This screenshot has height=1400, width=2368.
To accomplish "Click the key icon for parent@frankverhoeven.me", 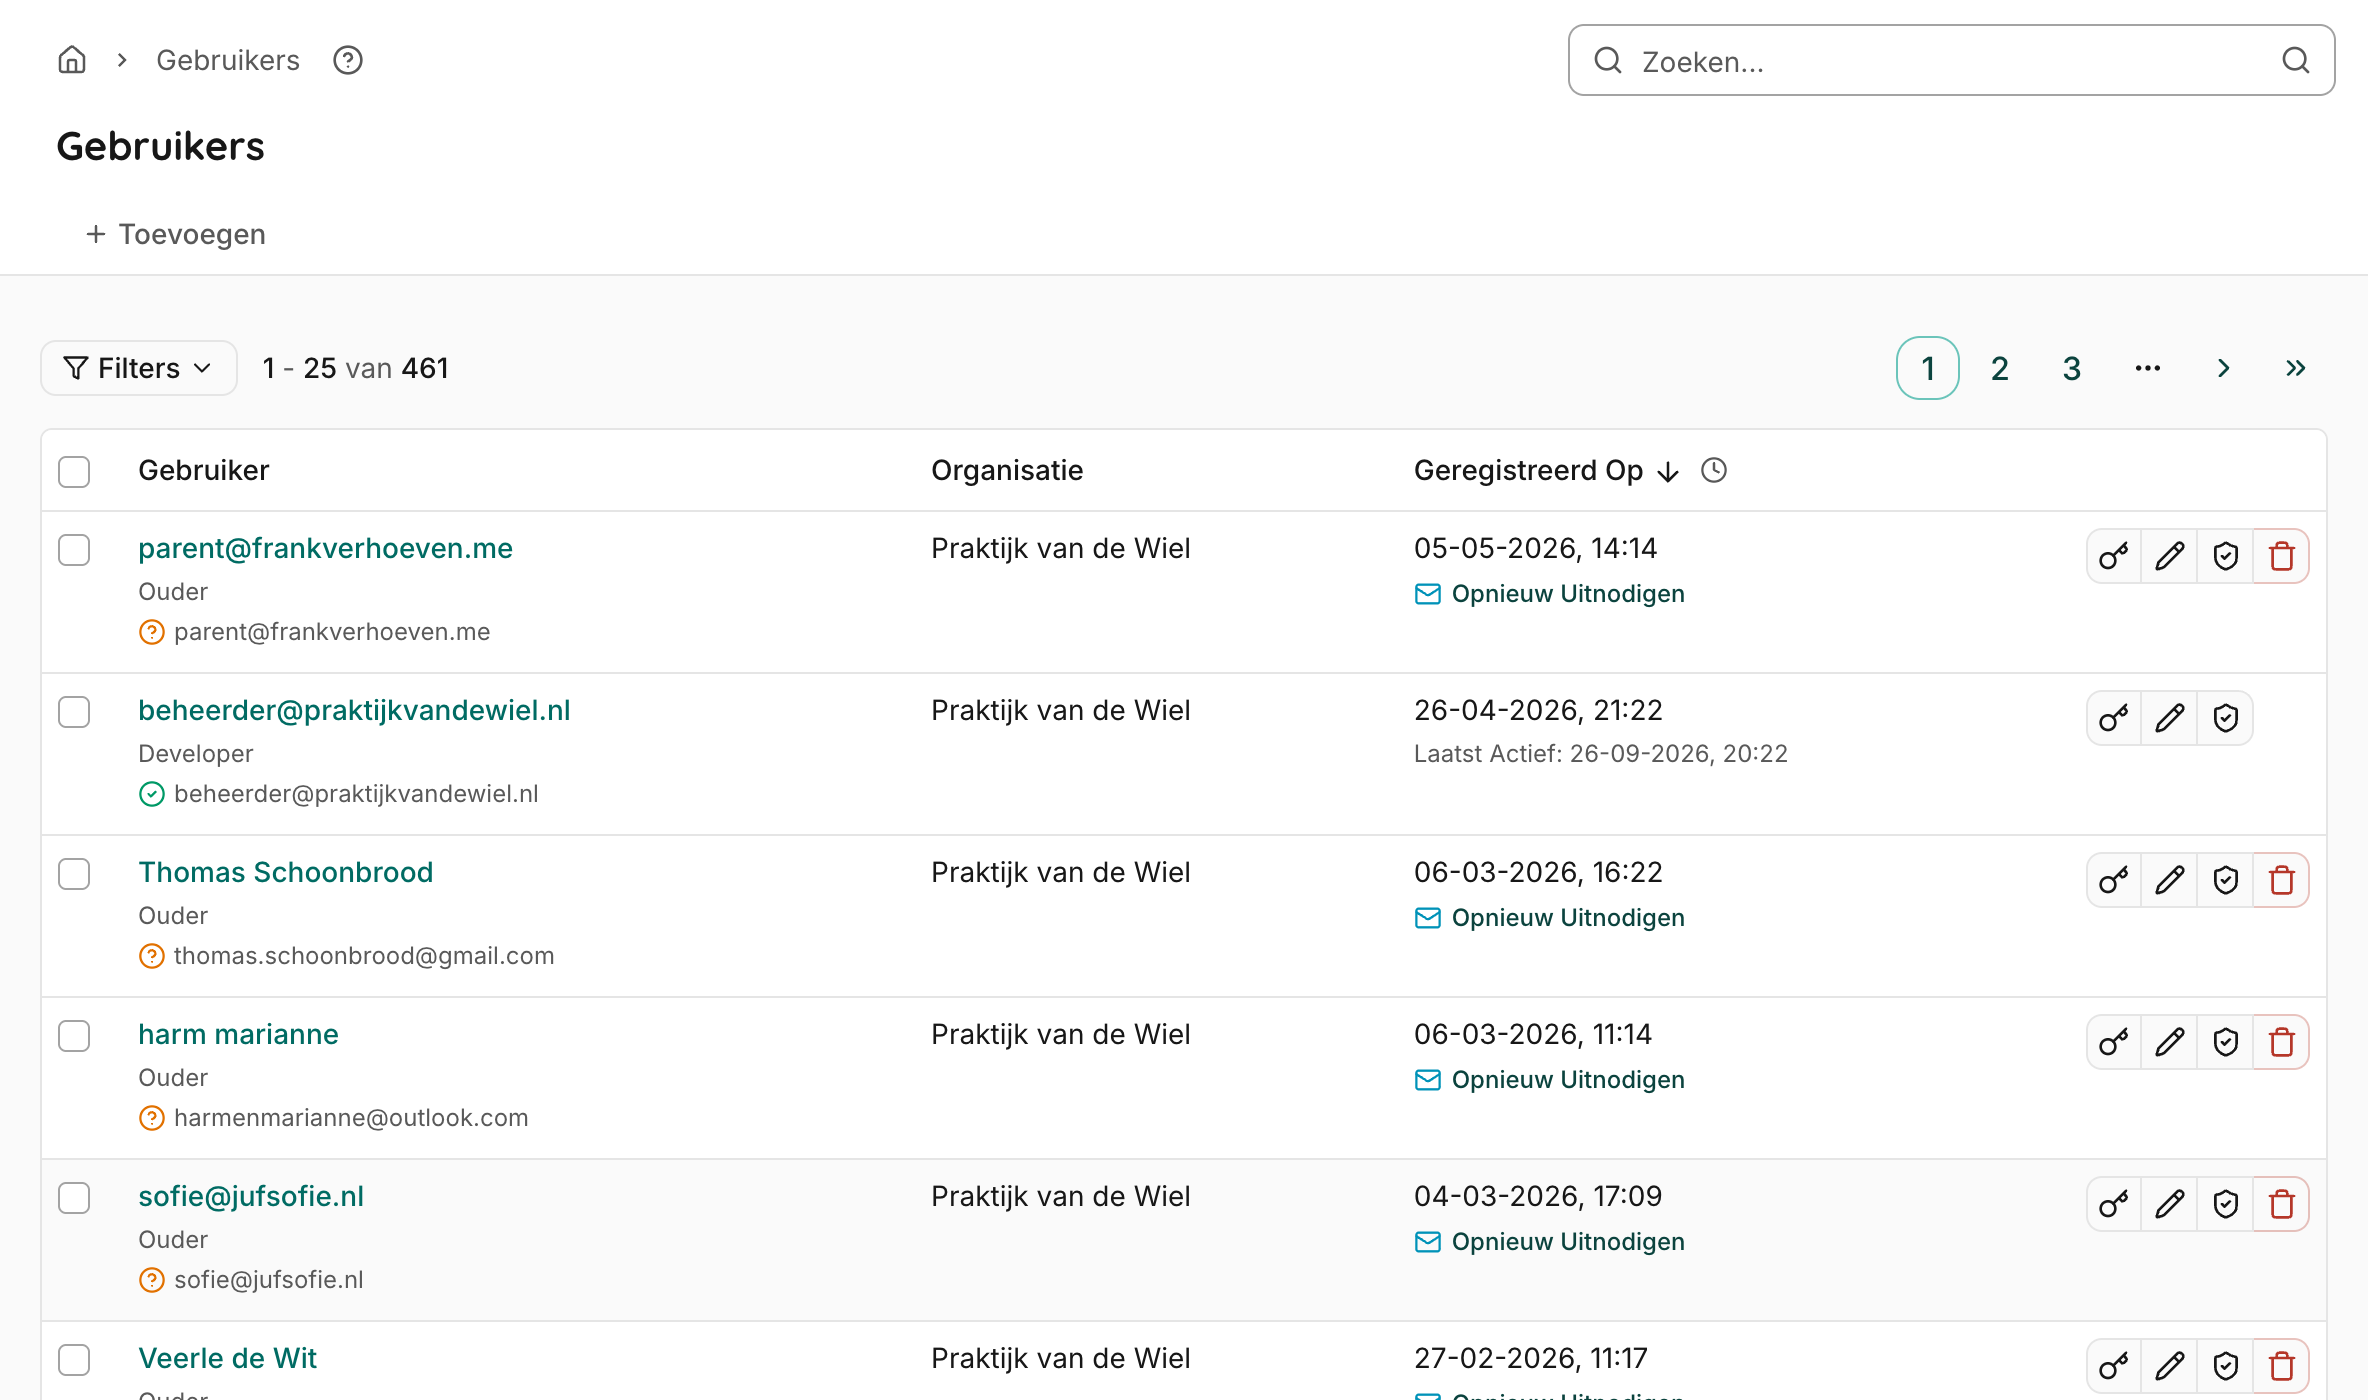I will pos(2114,556).
